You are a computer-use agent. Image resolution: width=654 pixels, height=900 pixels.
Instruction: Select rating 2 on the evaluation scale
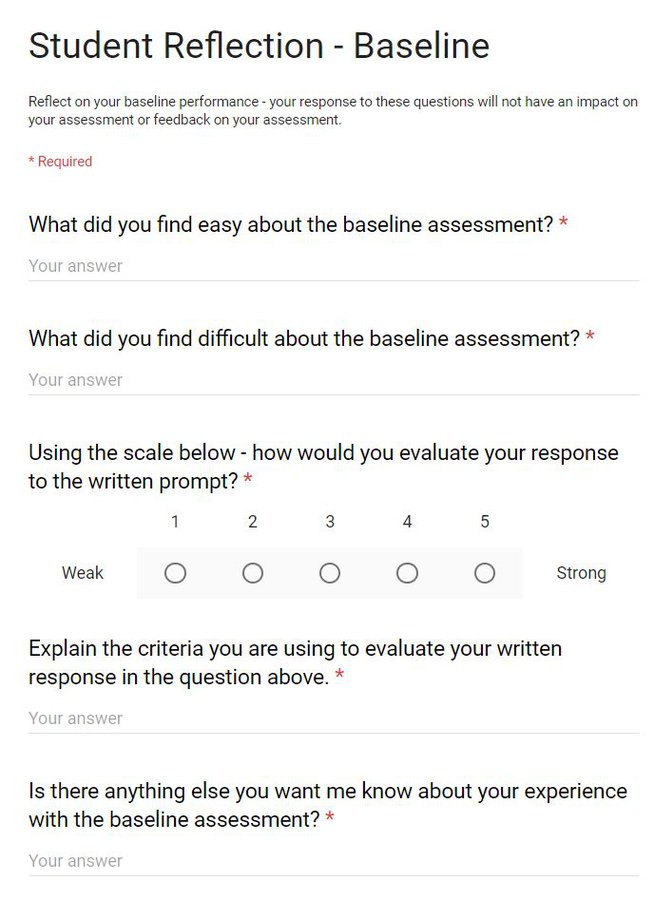tap(252, 573)
